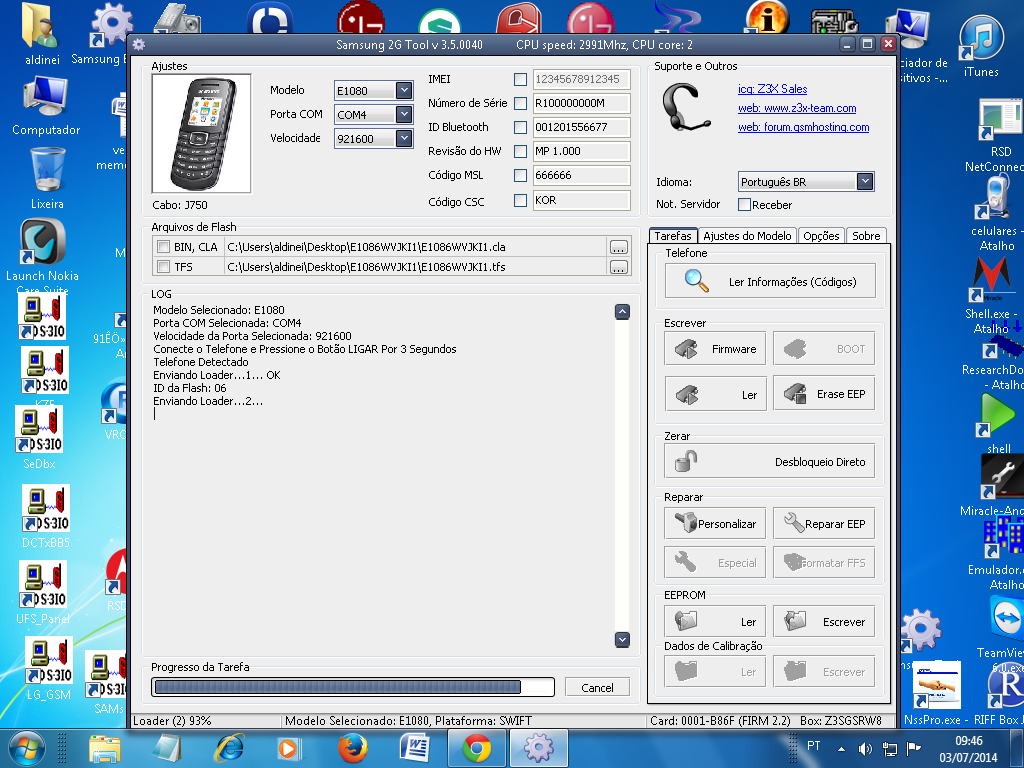Click the EEPROM Ler button
Viewport: 1024px width, 768px height.
715,622
